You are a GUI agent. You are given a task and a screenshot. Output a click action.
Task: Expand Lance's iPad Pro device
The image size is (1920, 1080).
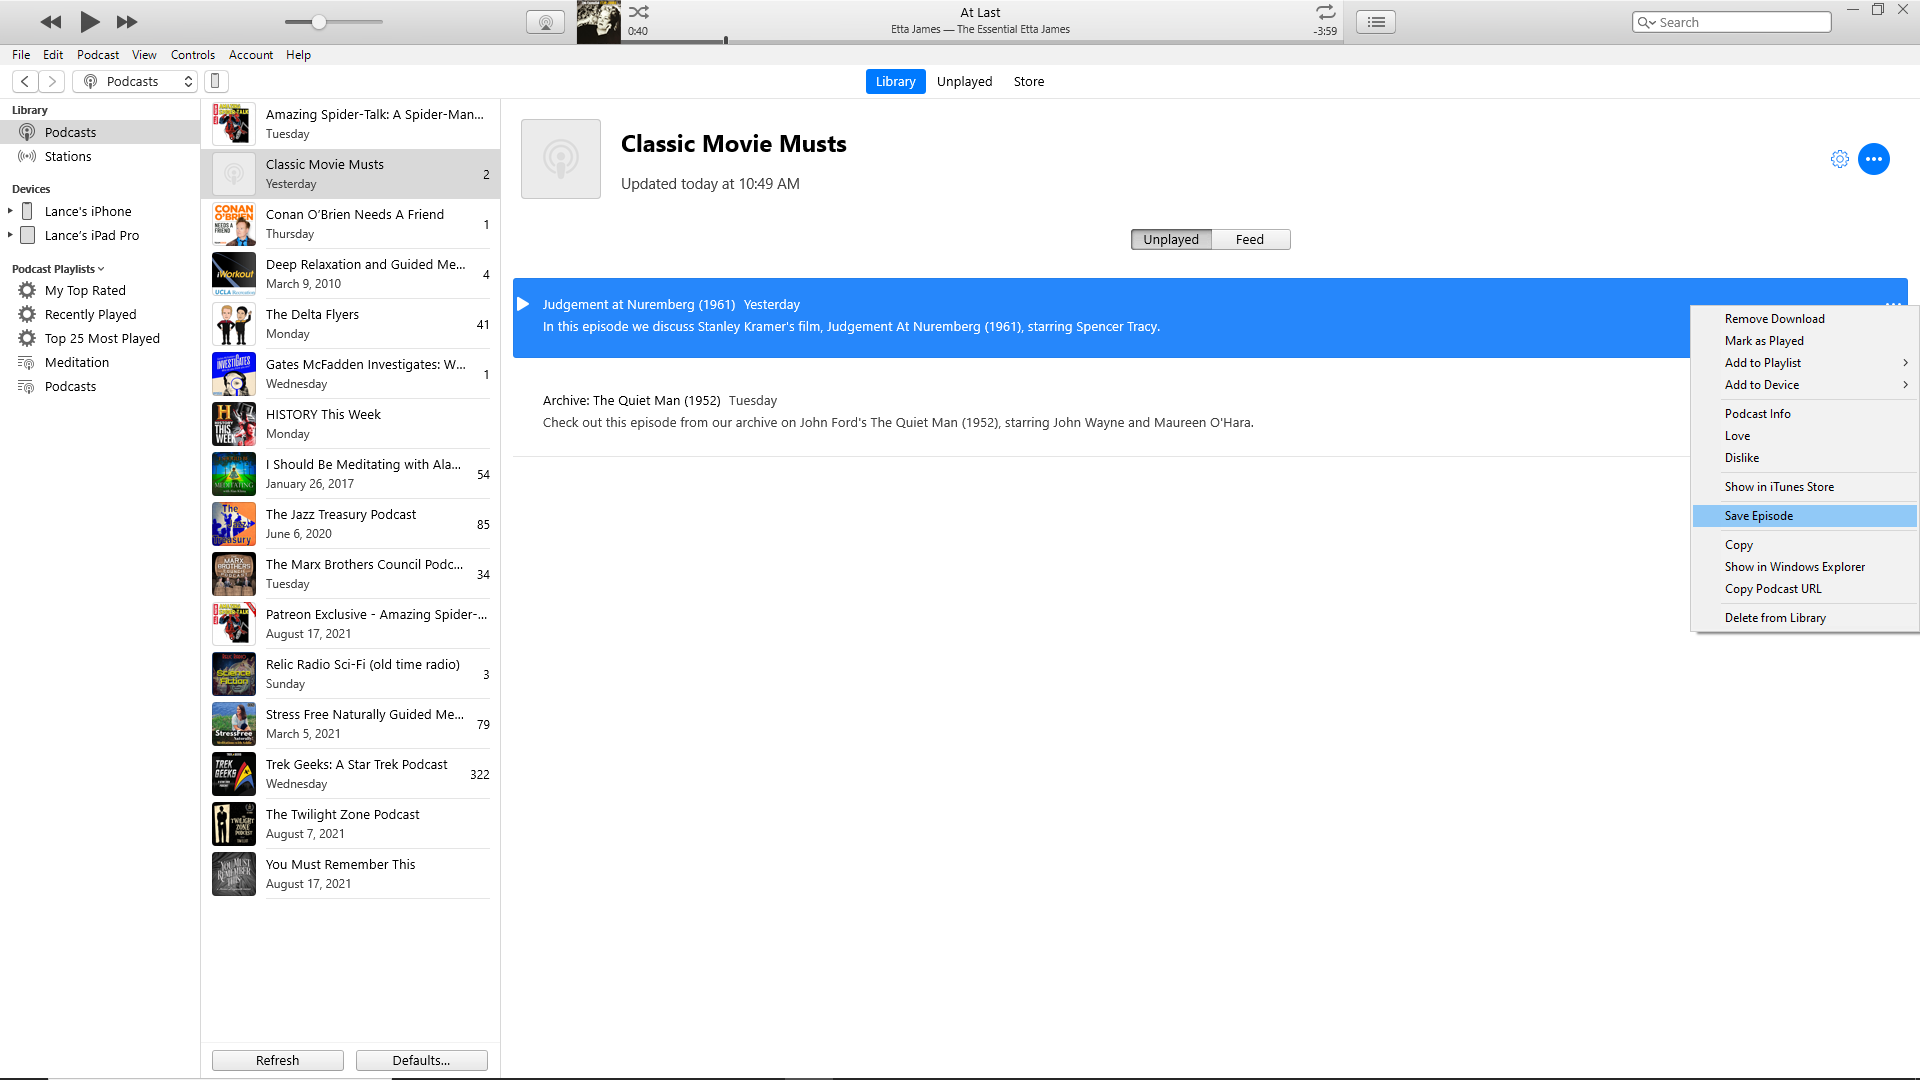[x=10, y=235]
